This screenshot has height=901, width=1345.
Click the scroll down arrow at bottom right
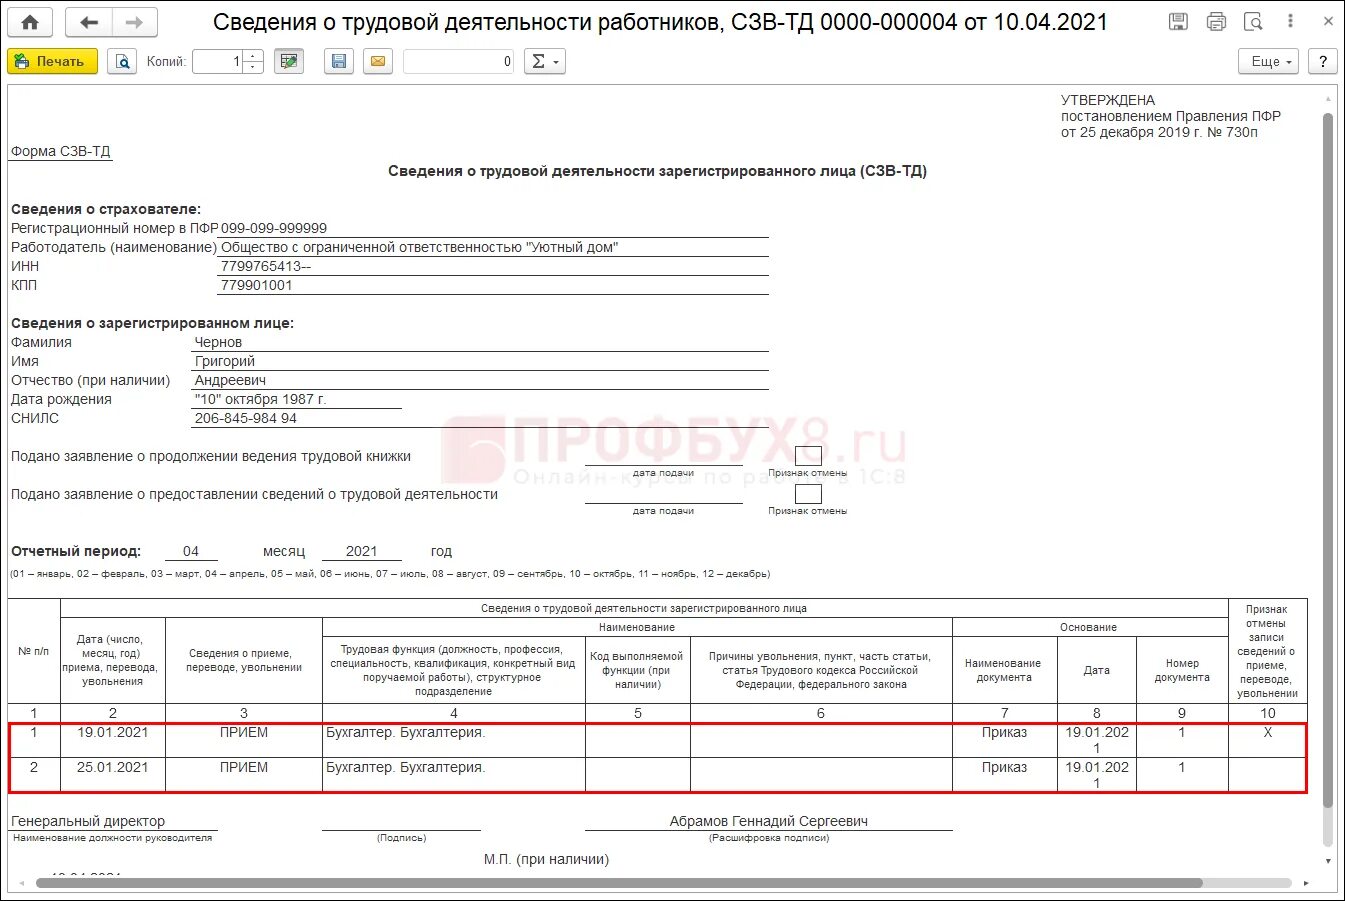[x=1328, y=861]
